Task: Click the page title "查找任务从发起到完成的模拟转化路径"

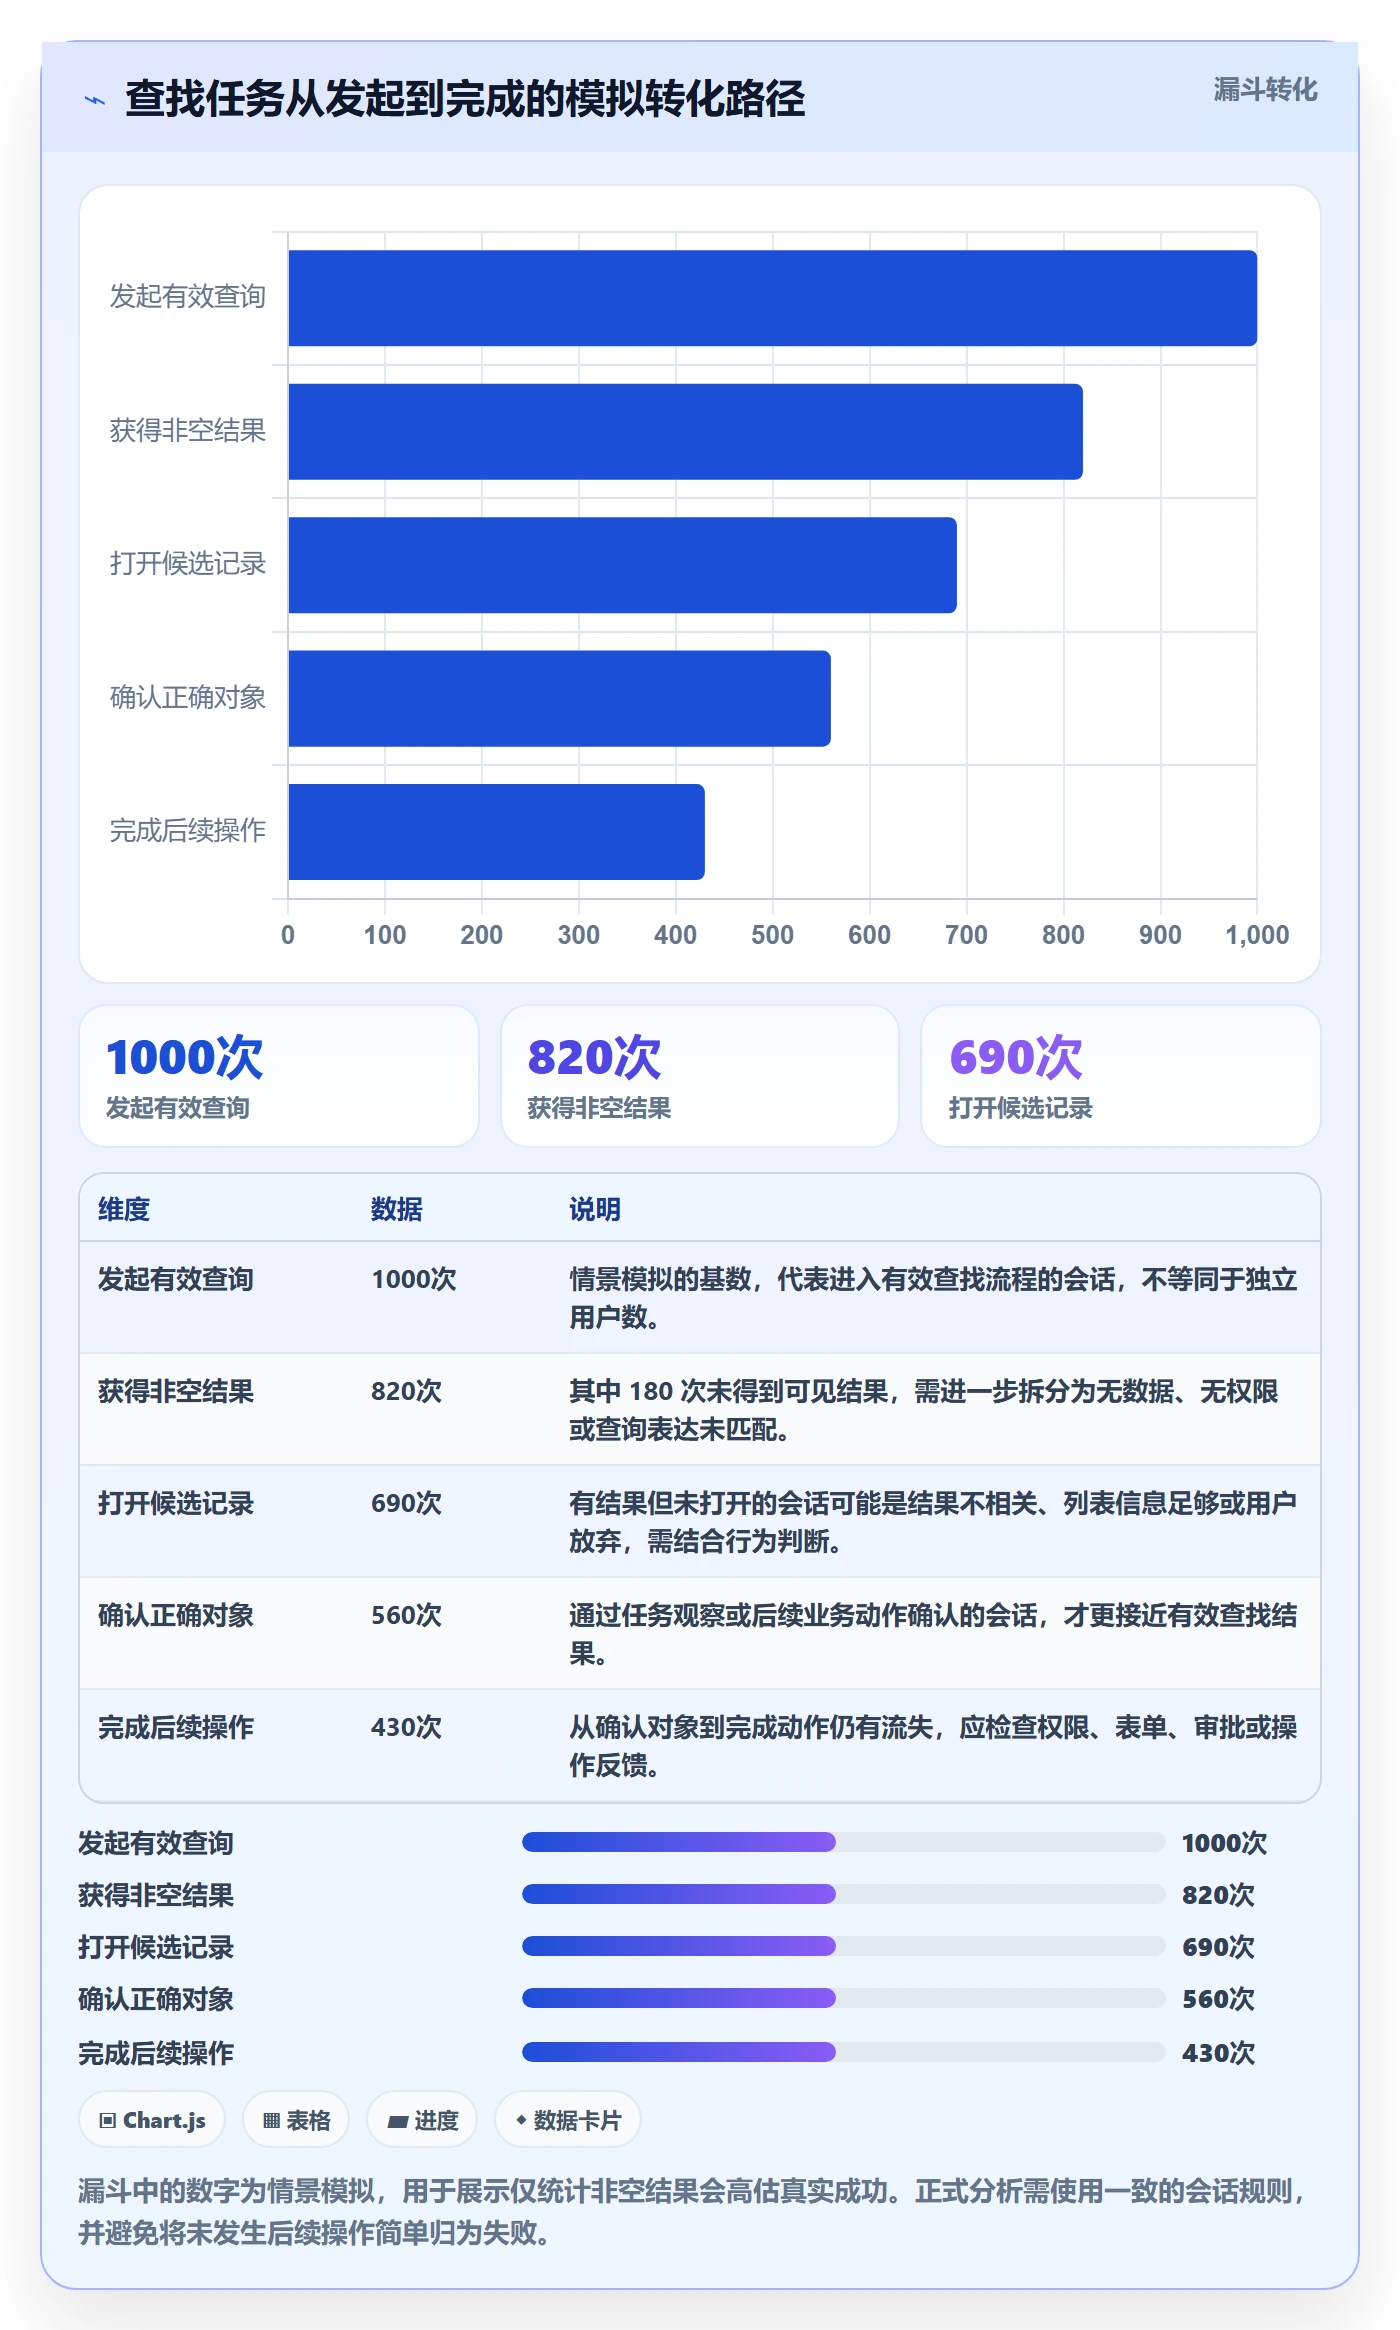Action: pyautogui.click(x=465, y=99)
